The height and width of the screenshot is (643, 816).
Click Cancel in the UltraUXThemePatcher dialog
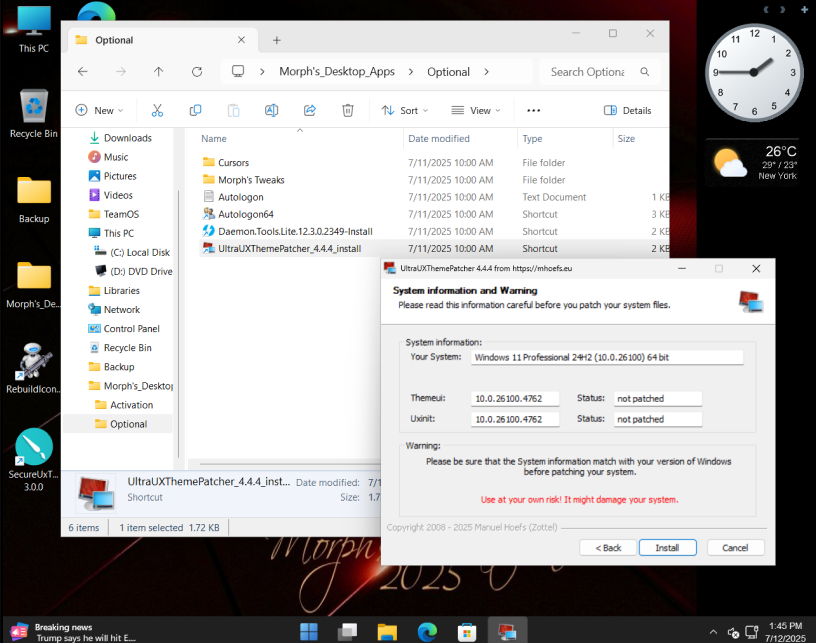[x=735, y=548]
